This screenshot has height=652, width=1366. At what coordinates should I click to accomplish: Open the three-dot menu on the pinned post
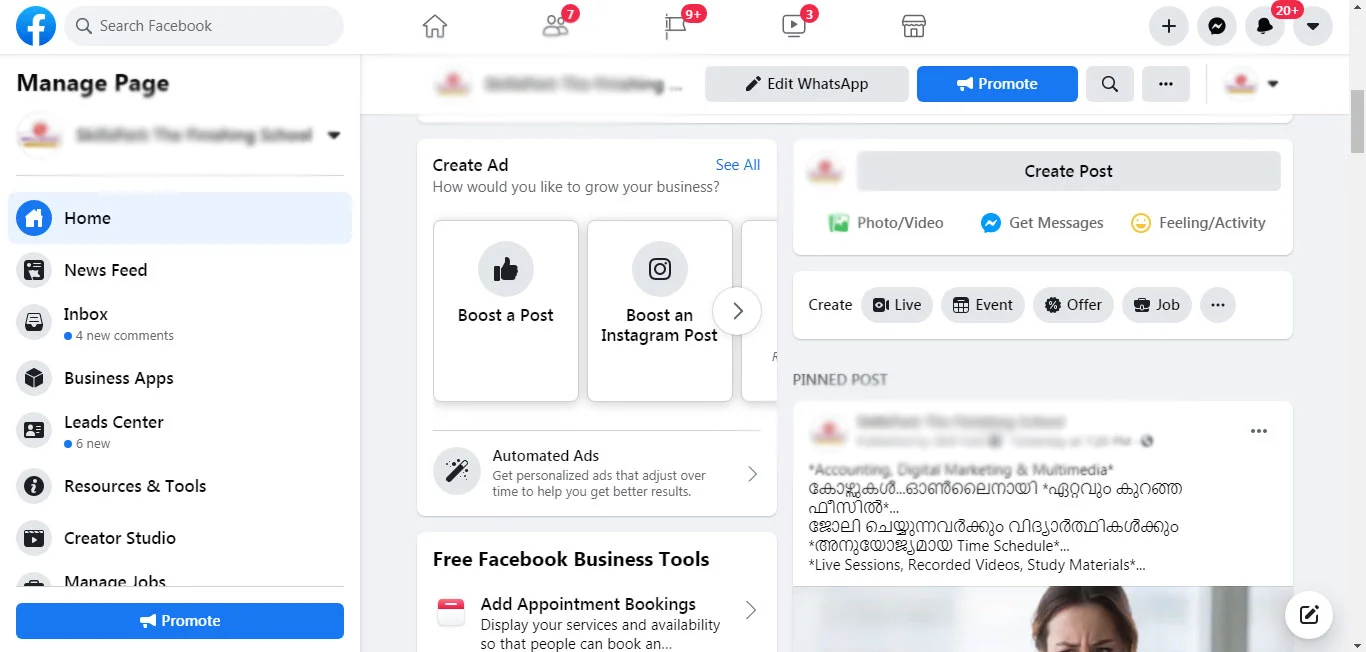click(1258, 431)
